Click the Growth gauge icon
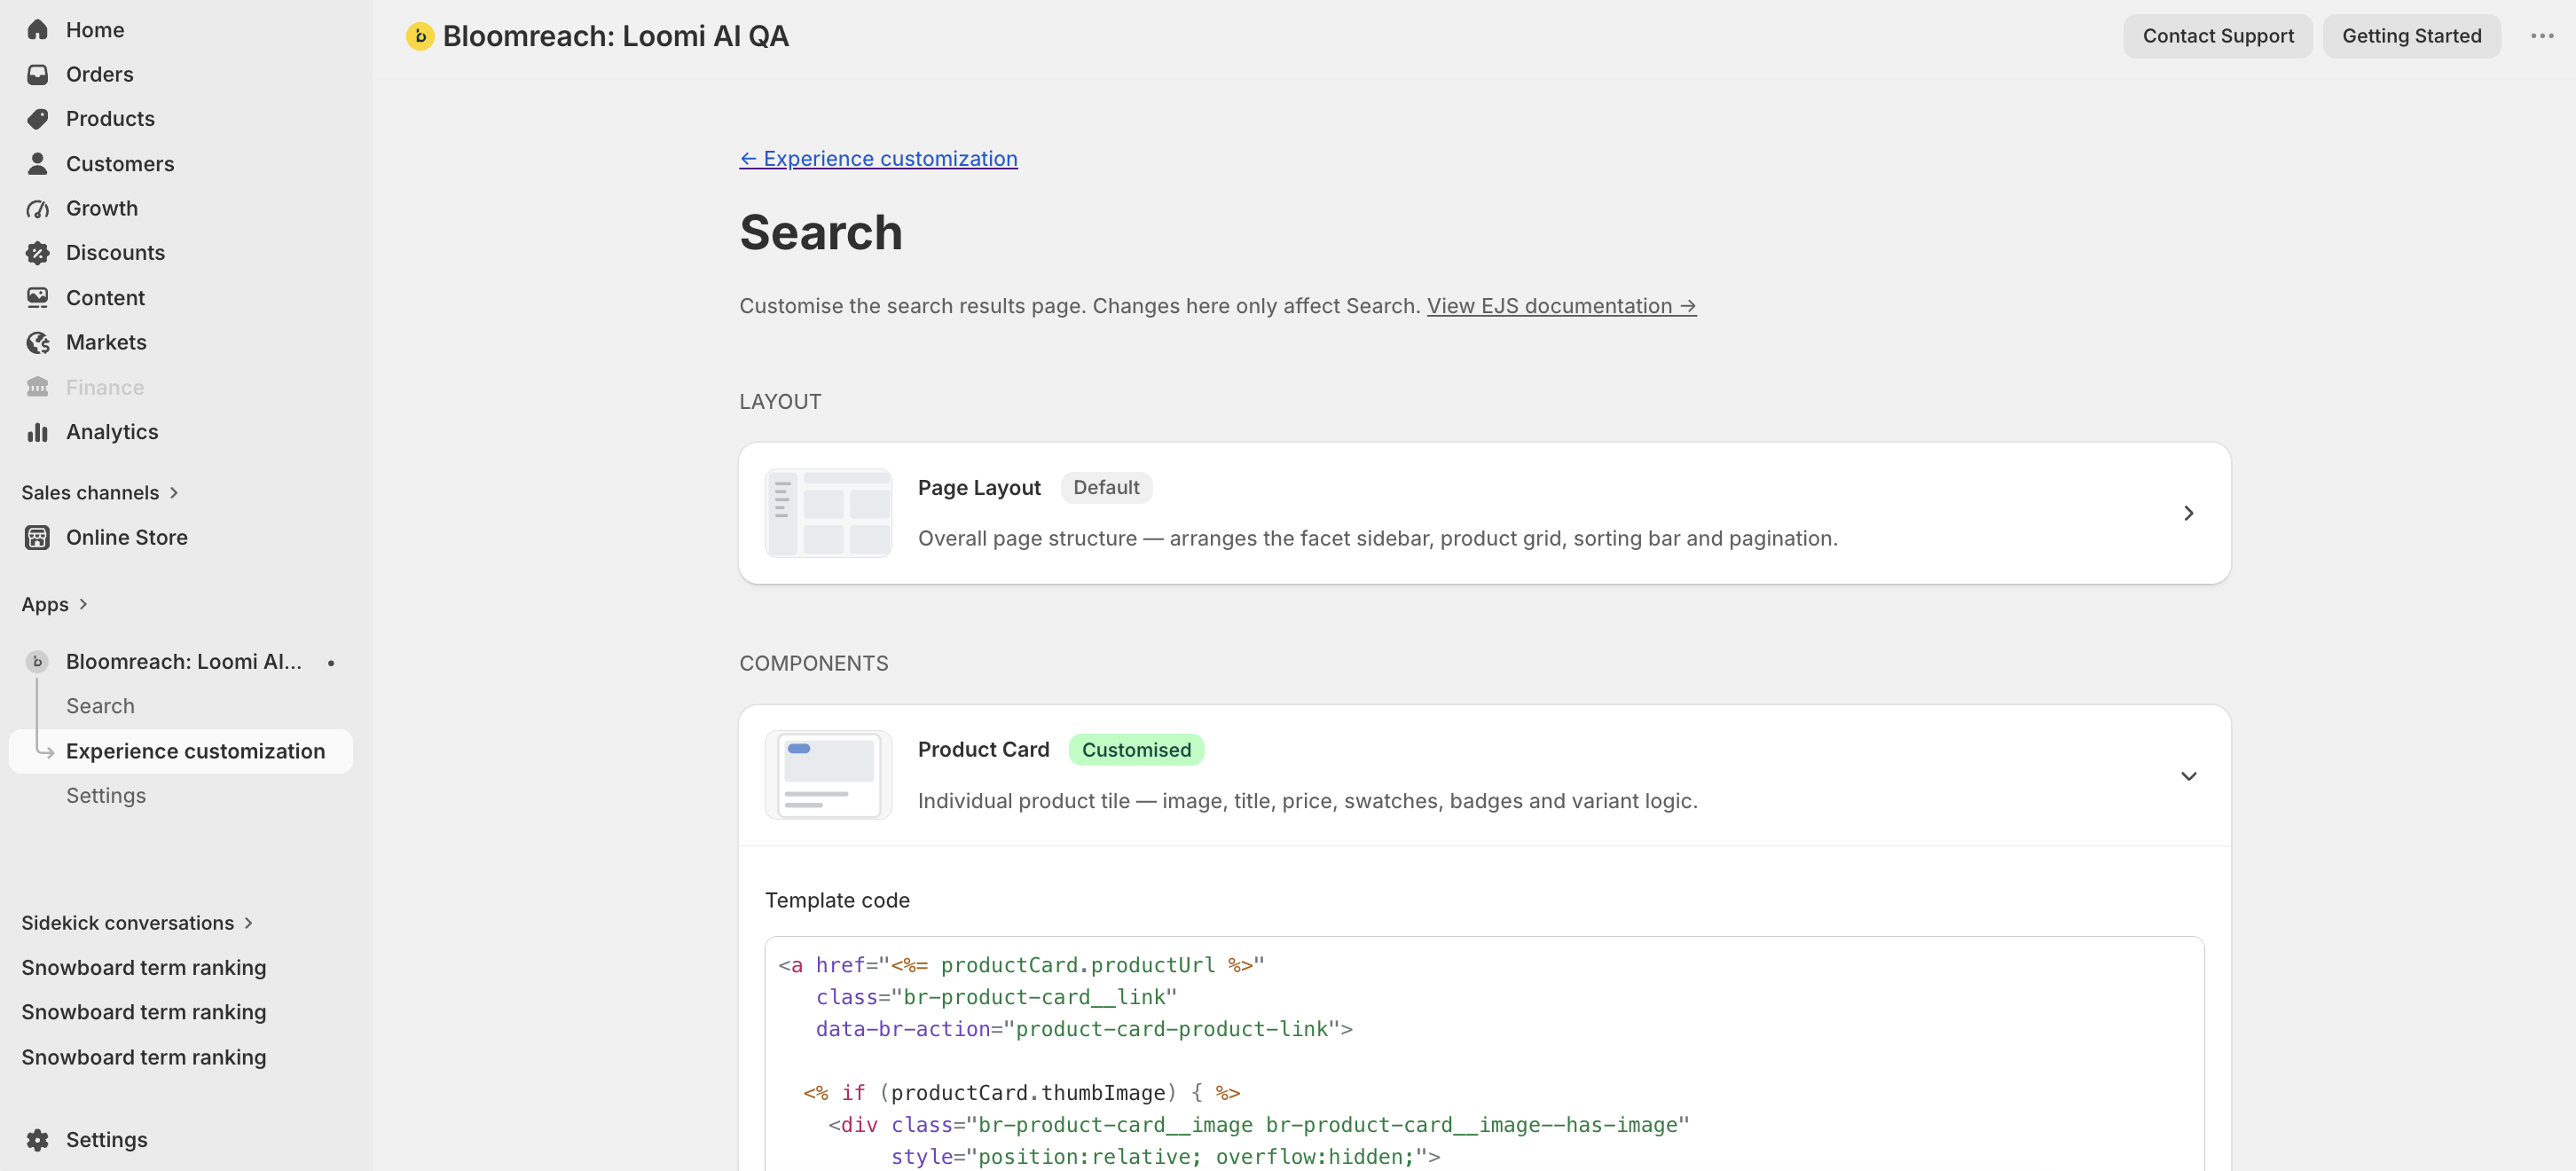The image size is (2576, 1171). coord(37,208)
